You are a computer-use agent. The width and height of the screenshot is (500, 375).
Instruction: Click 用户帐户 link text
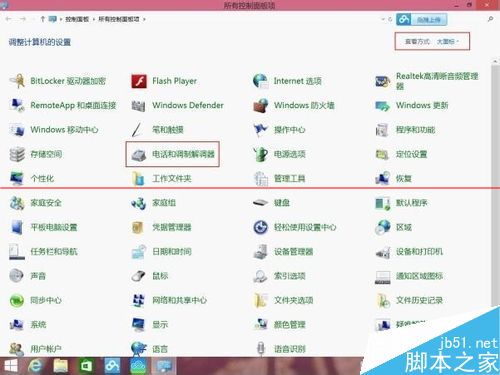pos(46,349)
